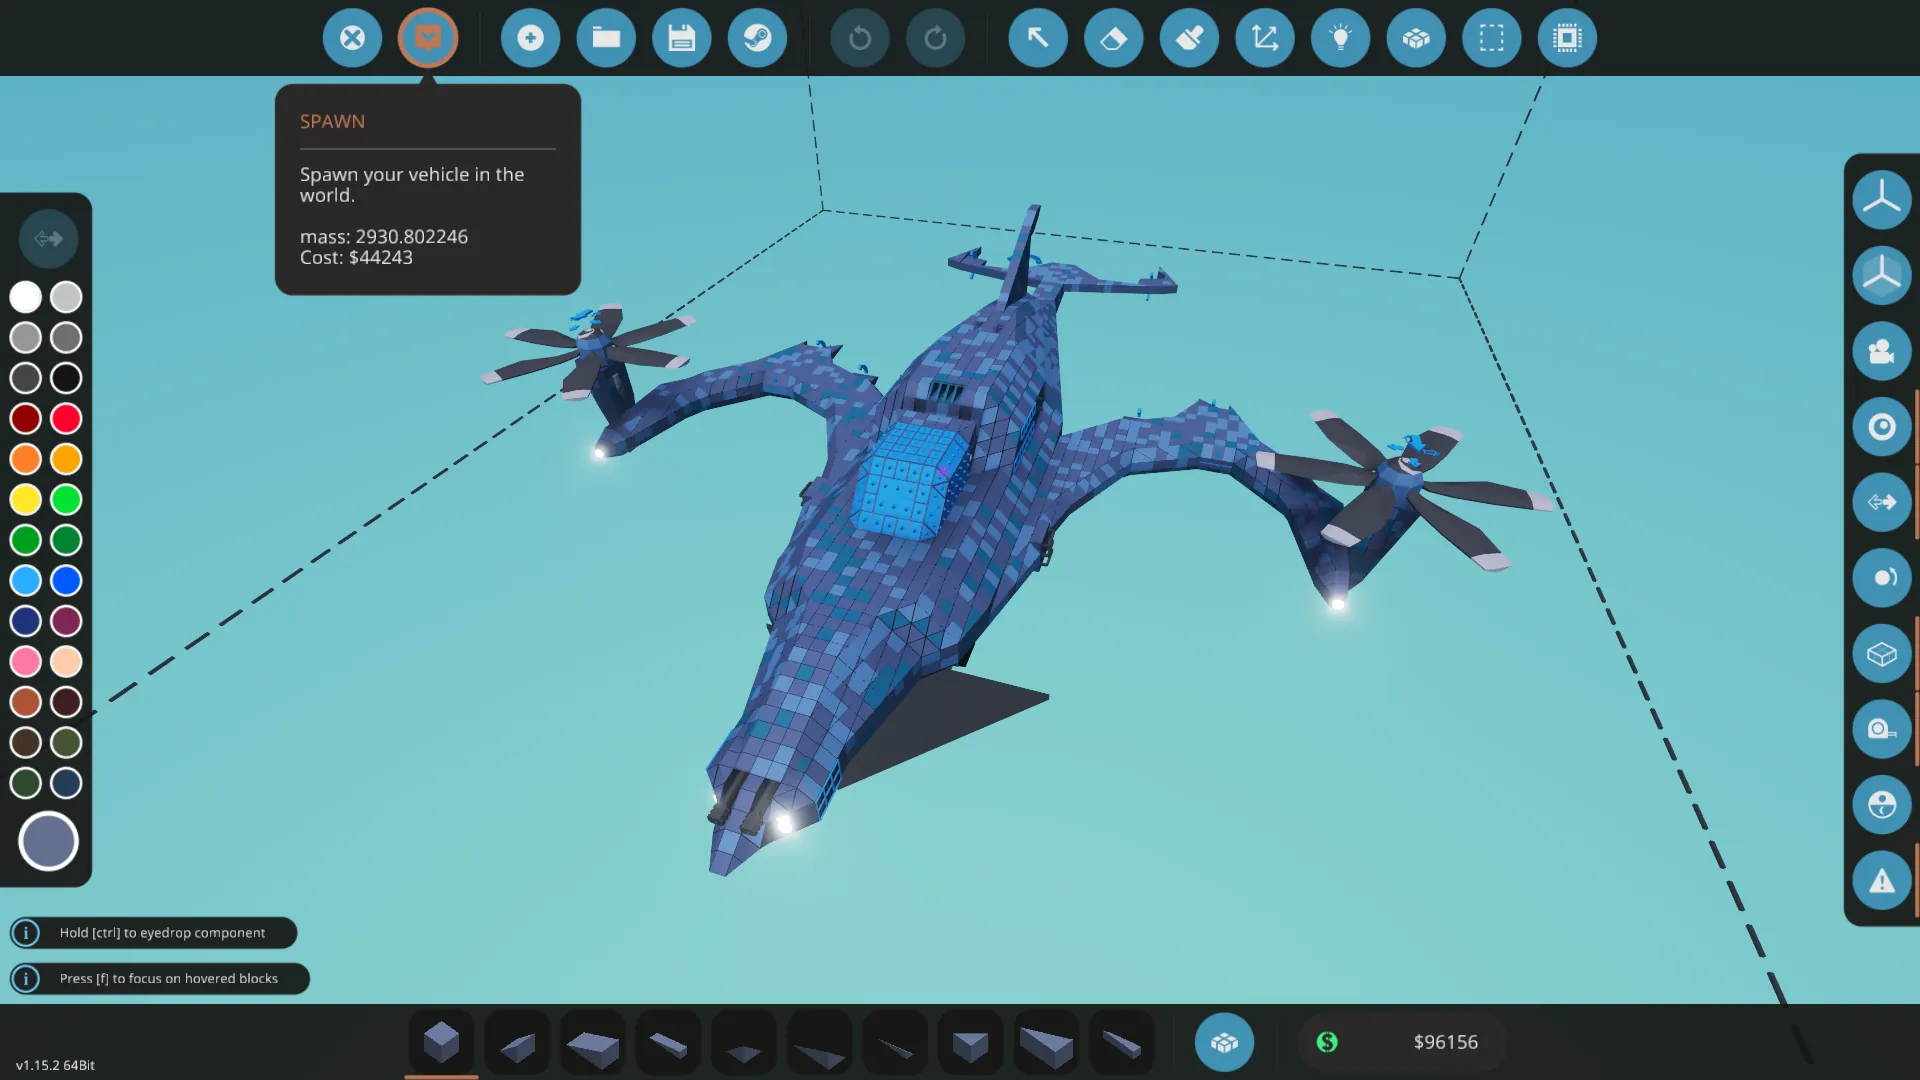Toggle the measuring tape tool
Viewport: 1920px width, 1080px height.
point(1881,729)
